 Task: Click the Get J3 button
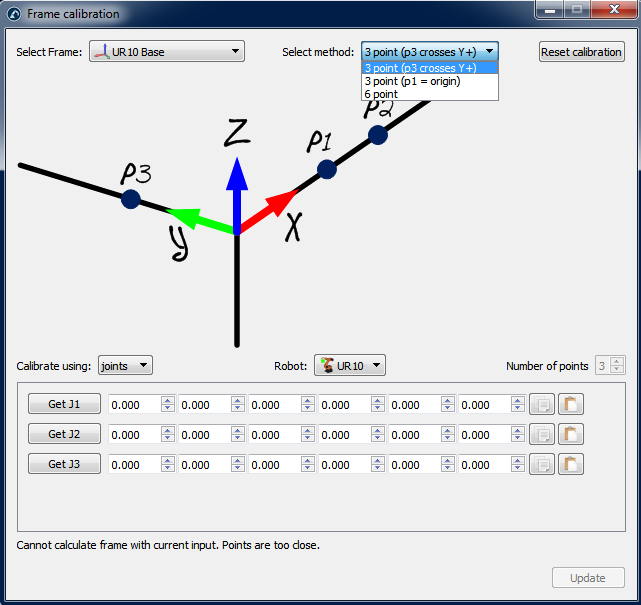[64, 465]
